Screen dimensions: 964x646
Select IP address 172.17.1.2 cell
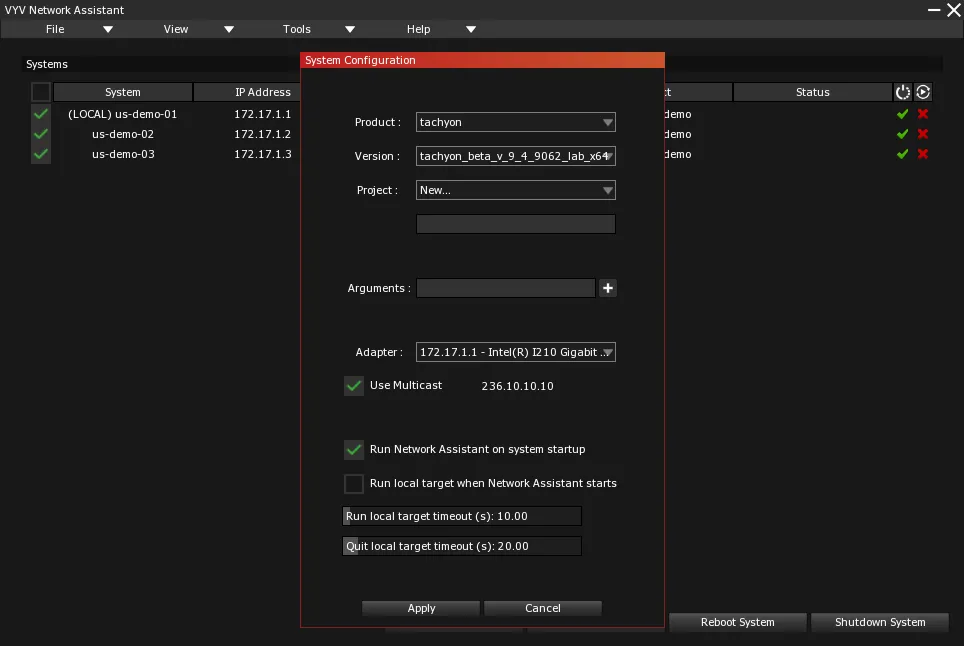(x=263, y=134)
